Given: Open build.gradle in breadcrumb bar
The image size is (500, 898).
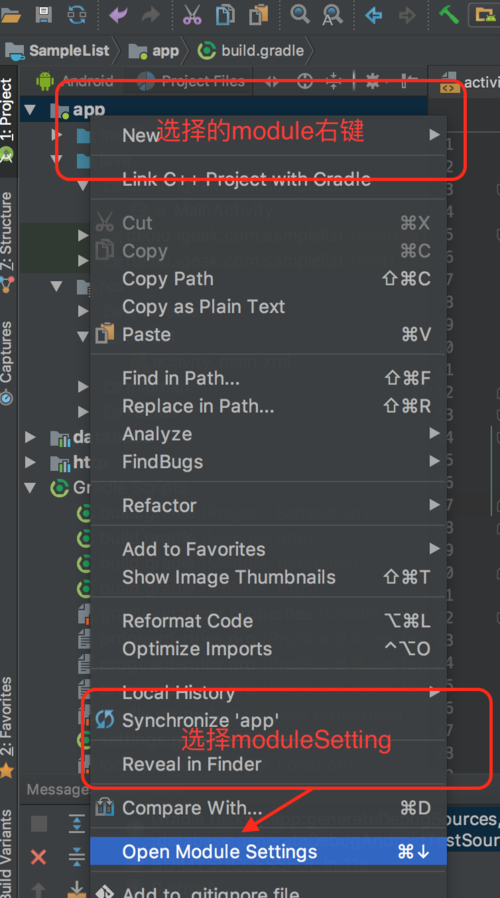Looking at the screenshot, I should 251,50.
